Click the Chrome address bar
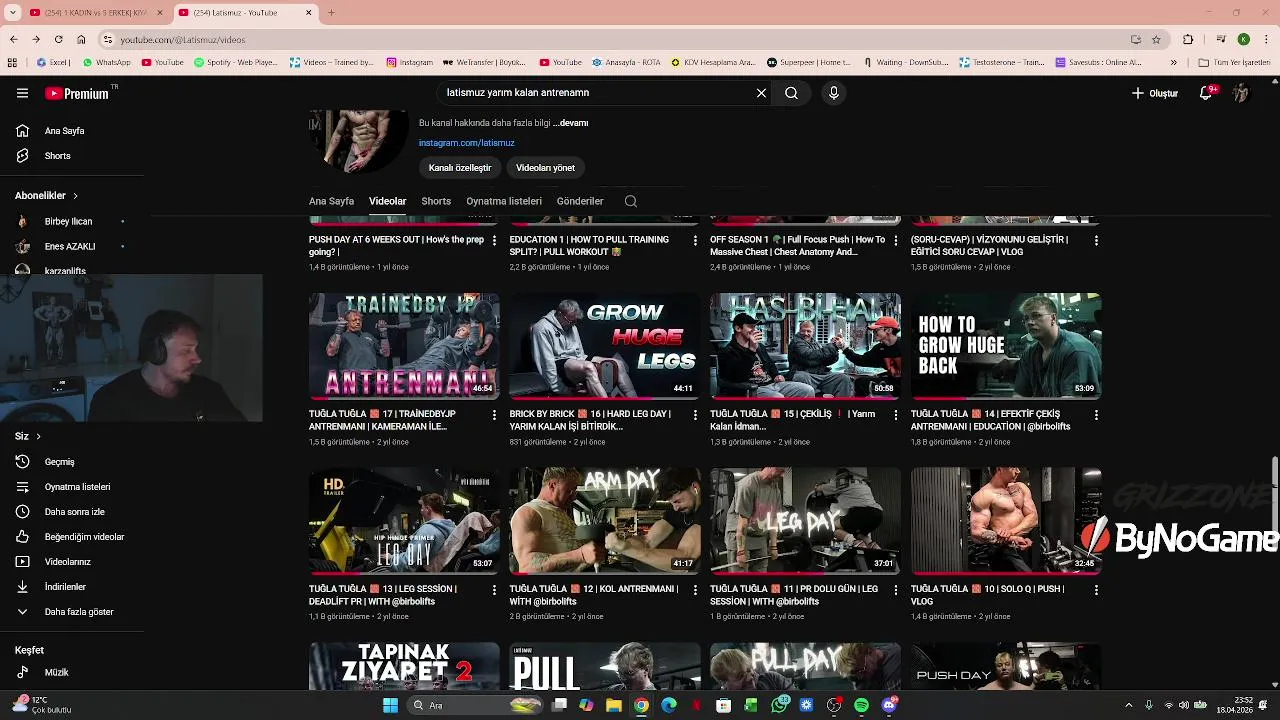1280x720 pixels. (x=620, y=39)
